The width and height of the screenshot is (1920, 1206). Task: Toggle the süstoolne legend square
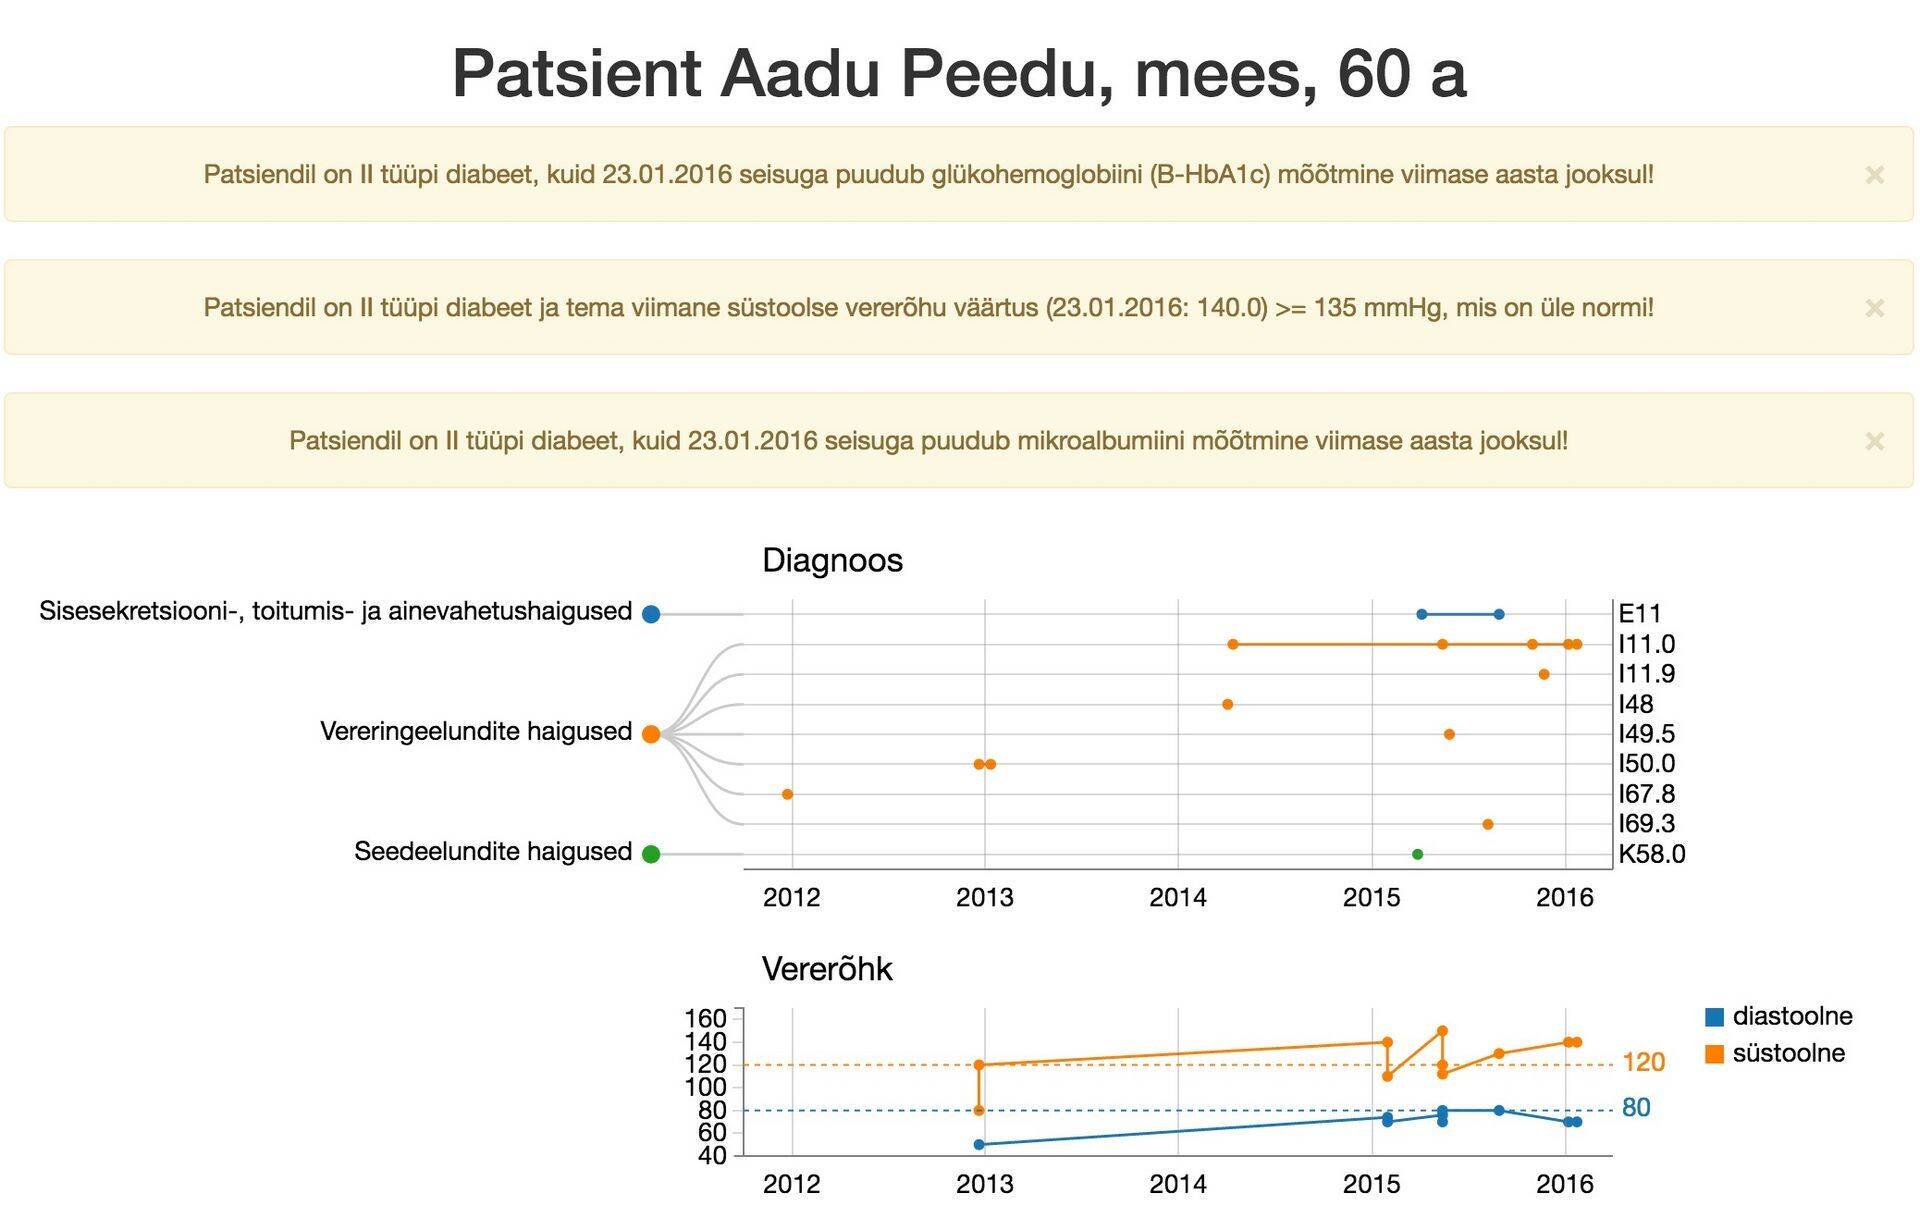point(1714,1054)
